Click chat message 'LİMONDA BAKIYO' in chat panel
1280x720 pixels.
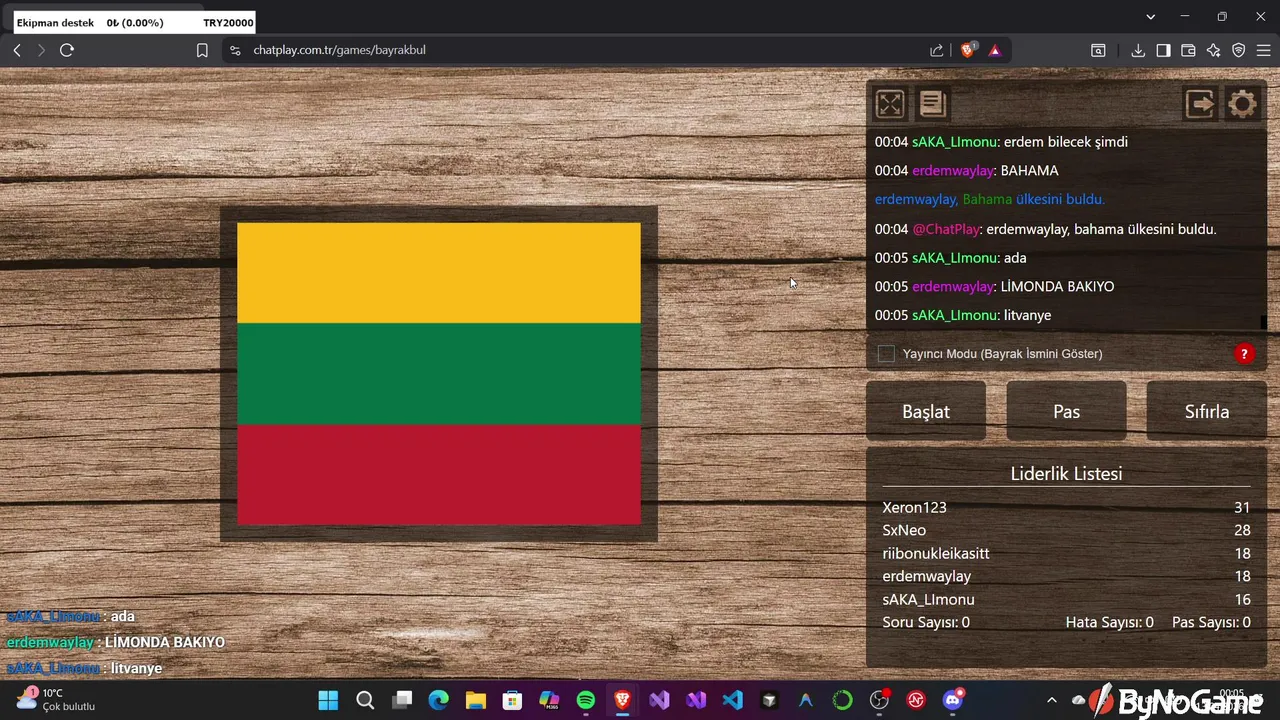coord(1057,286)
